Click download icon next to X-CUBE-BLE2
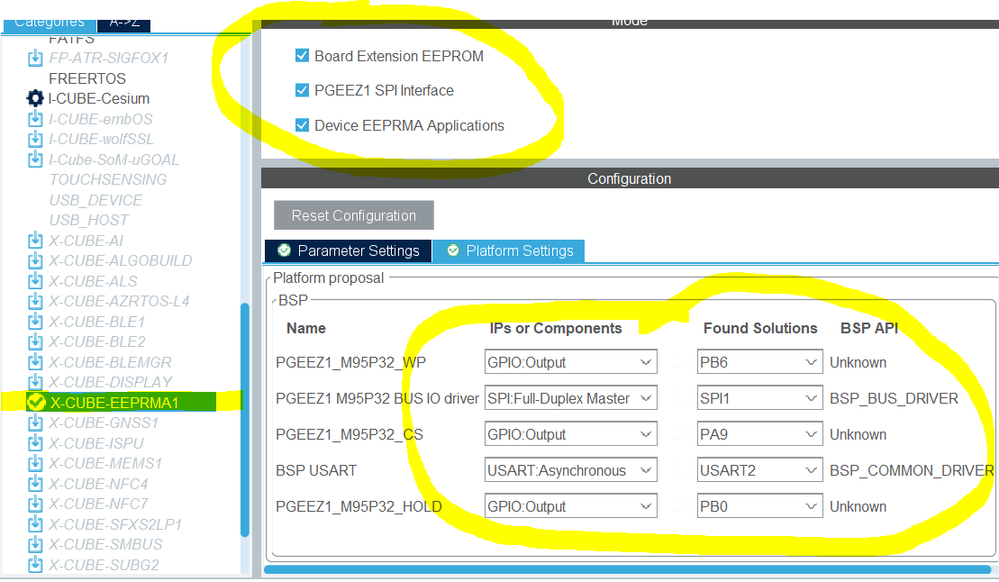The width and height of the screenshot is (999, 582). tap(35, 342)
